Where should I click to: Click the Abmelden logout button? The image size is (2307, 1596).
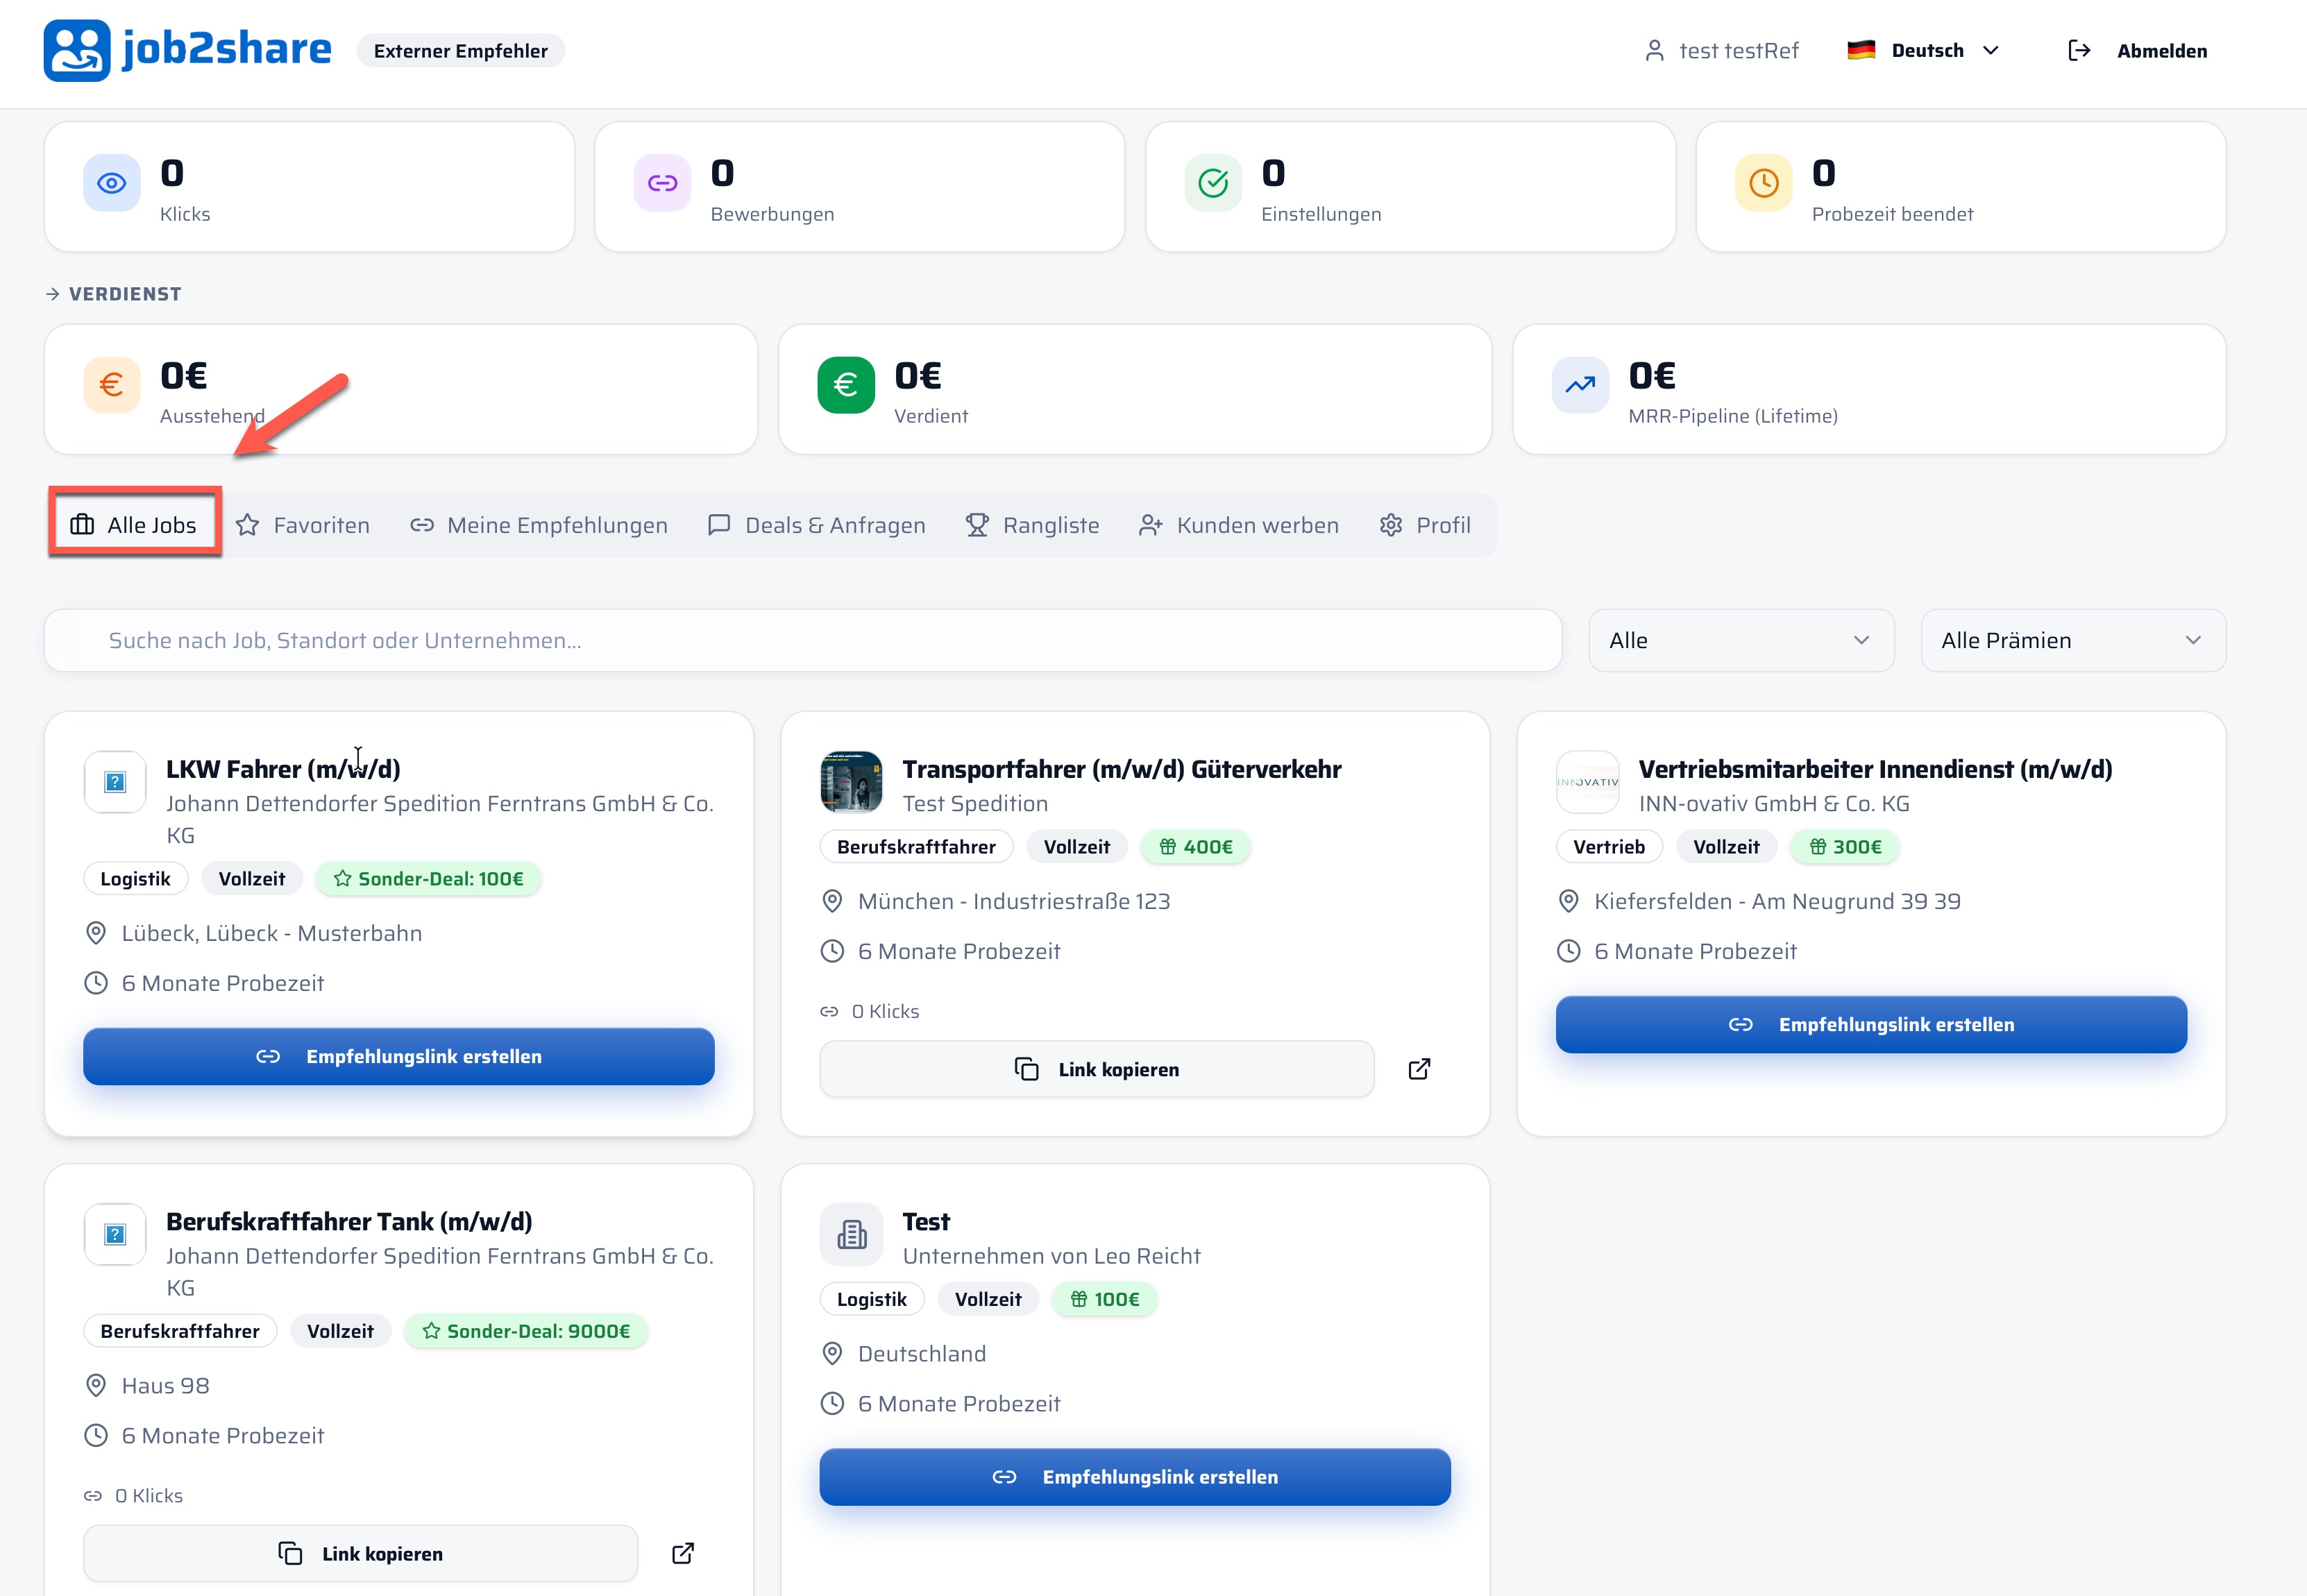[x=2138, y=51]
